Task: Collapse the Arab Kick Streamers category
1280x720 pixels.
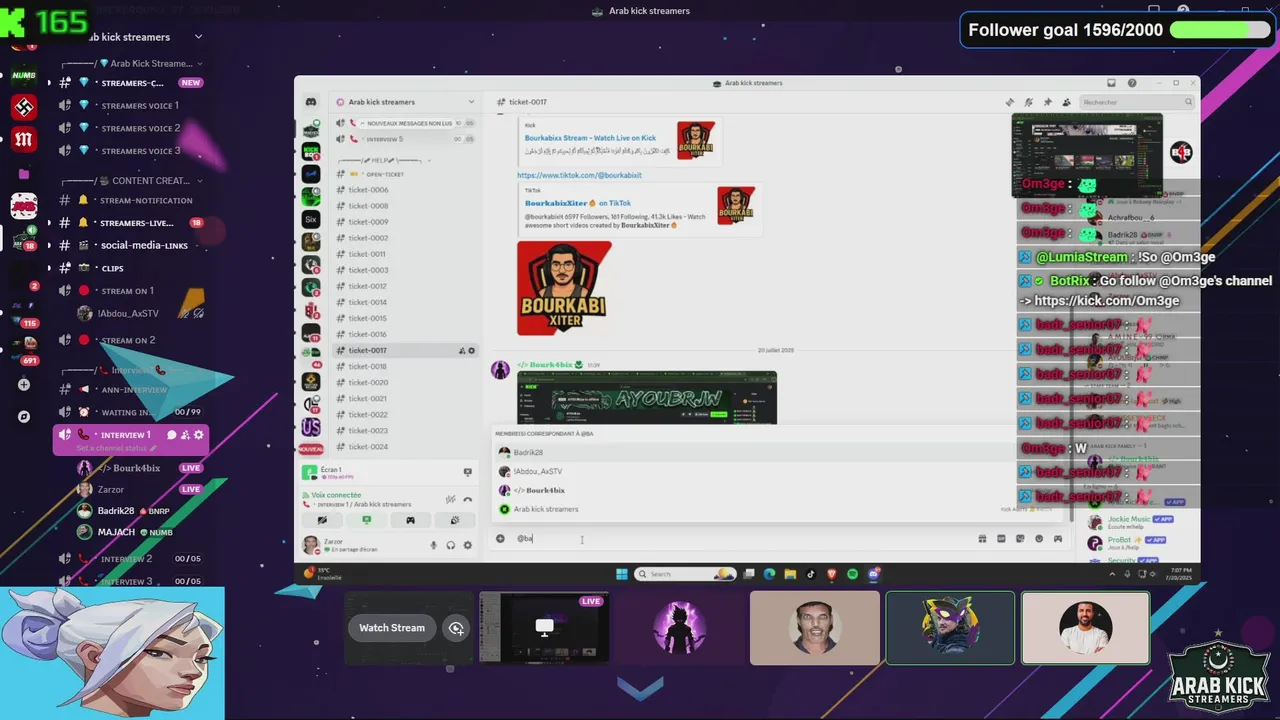Action: point(199,63)
